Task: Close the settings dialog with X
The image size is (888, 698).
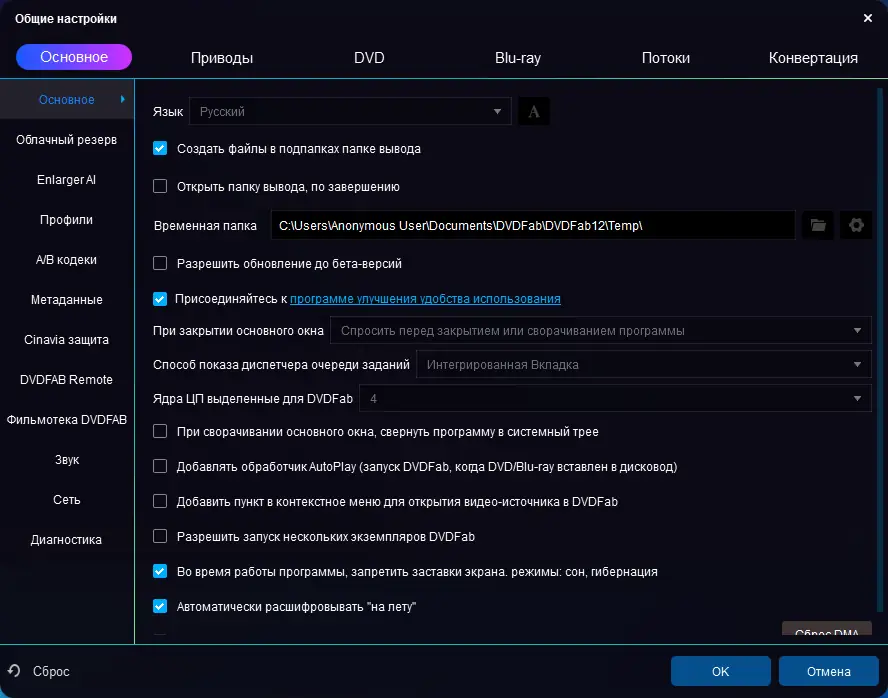Action: pyautogui.click(x=867, y=18)
